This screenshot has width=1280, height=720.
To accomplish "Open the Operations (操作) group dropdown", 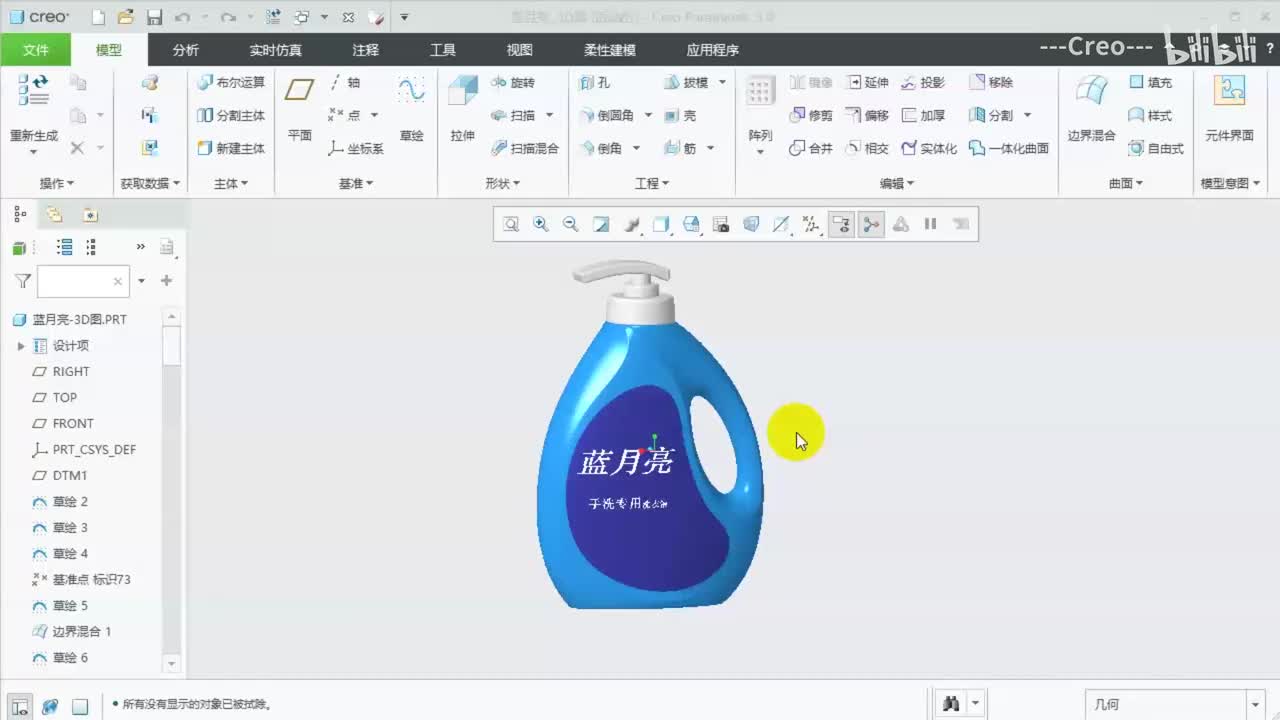I will pos(56,183).
